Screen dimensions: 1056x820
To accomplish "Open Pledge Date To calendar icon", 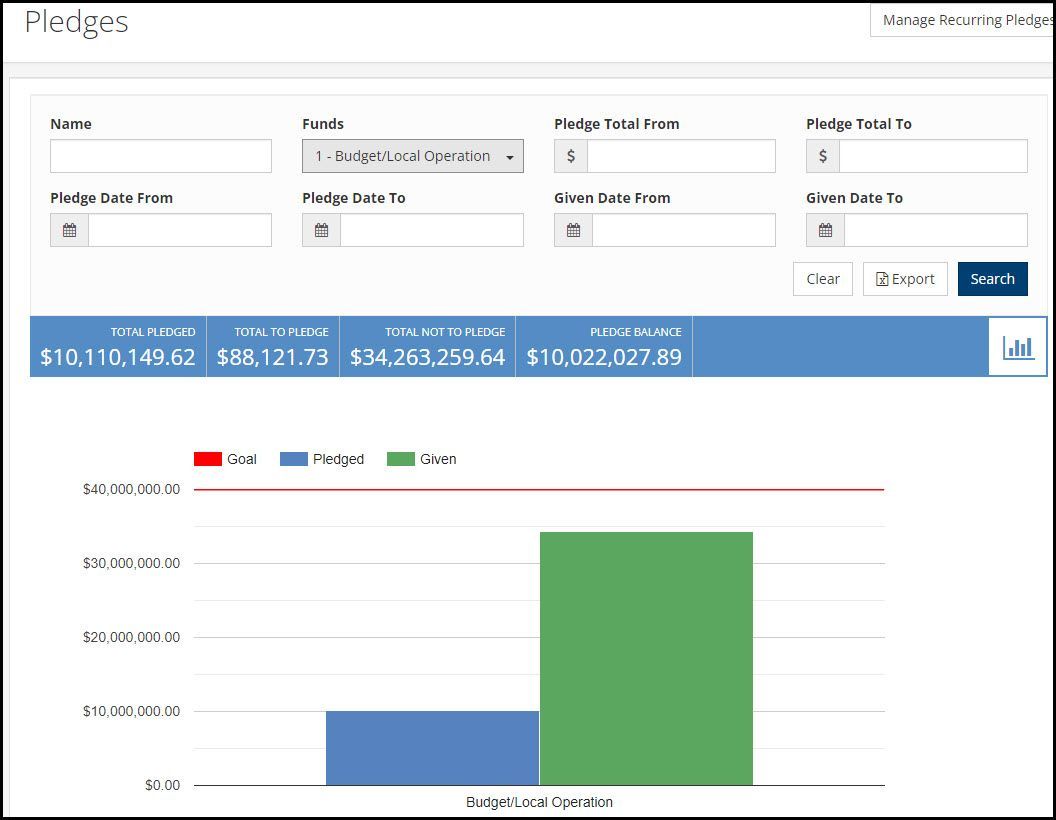I will point(321,230).
